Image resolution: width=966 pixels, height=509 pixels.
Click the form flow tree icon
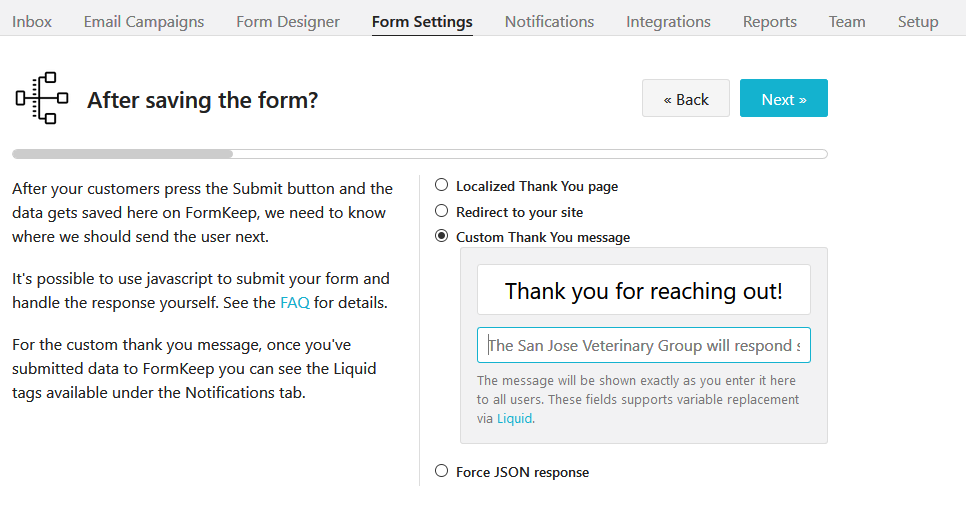pos(41,98)
